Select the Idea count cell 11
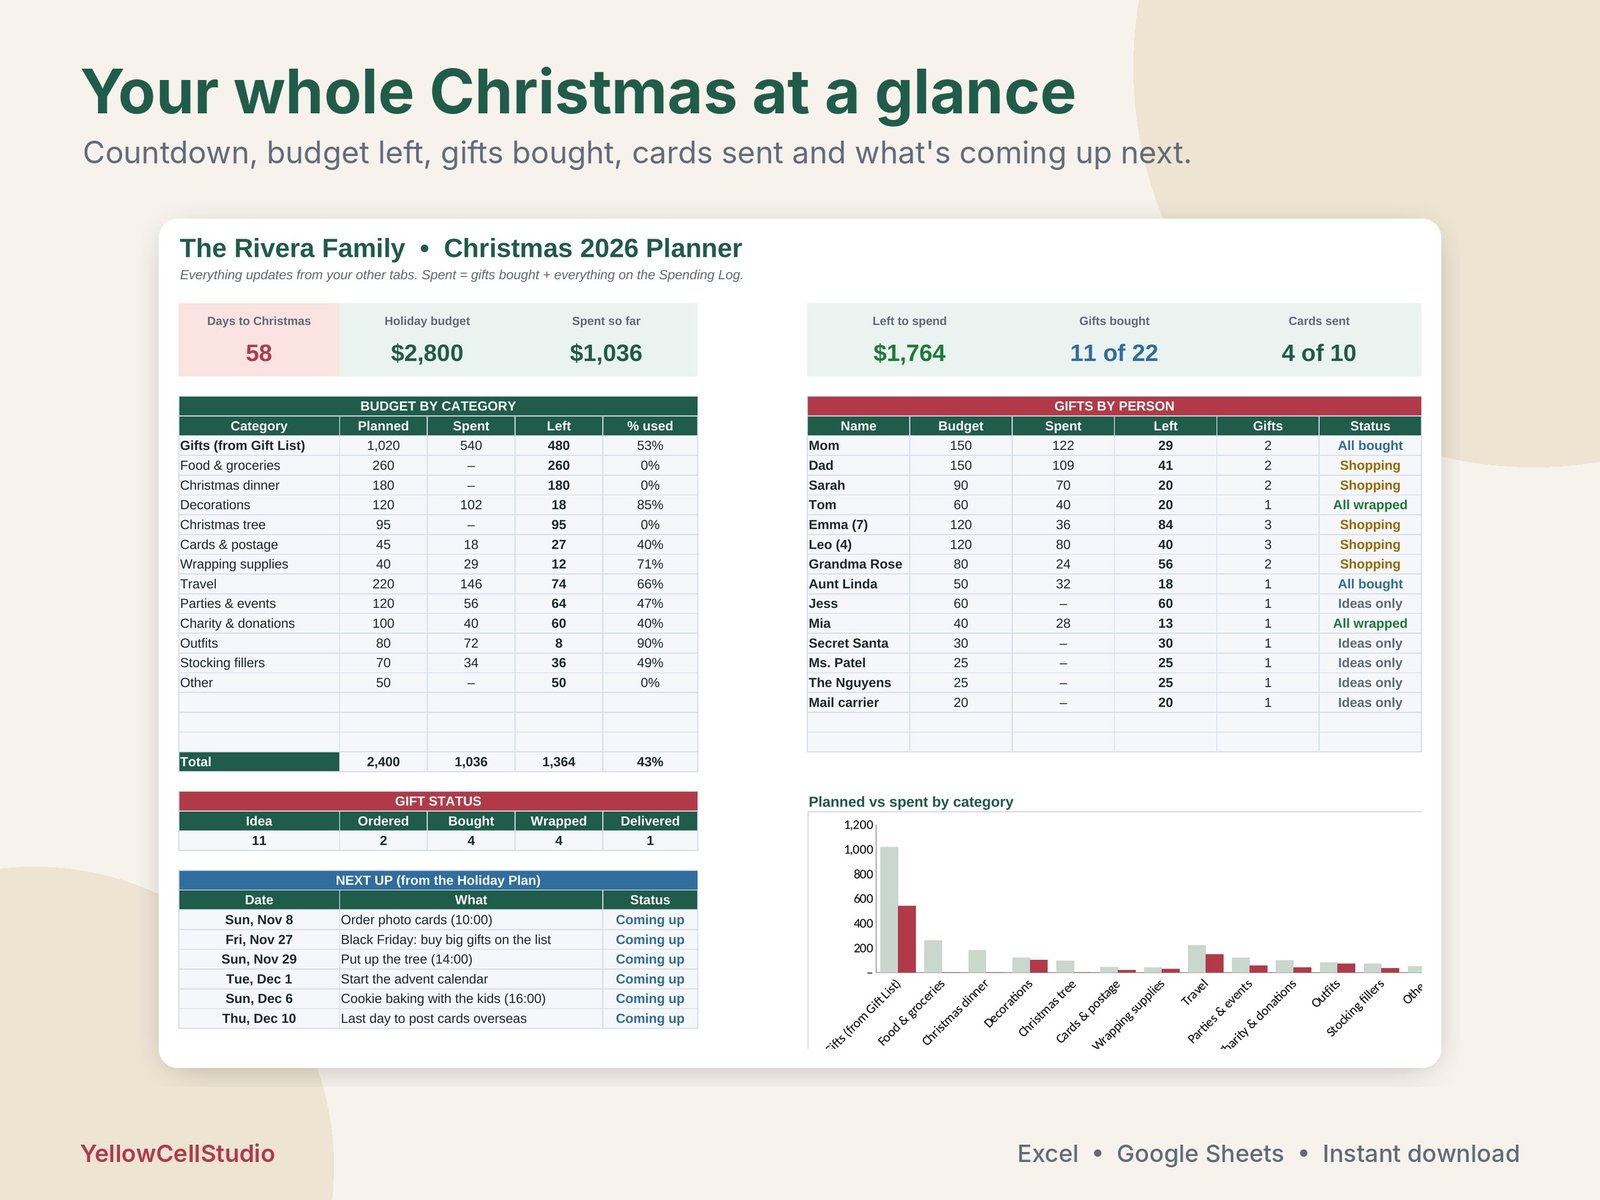 (259, 841)
